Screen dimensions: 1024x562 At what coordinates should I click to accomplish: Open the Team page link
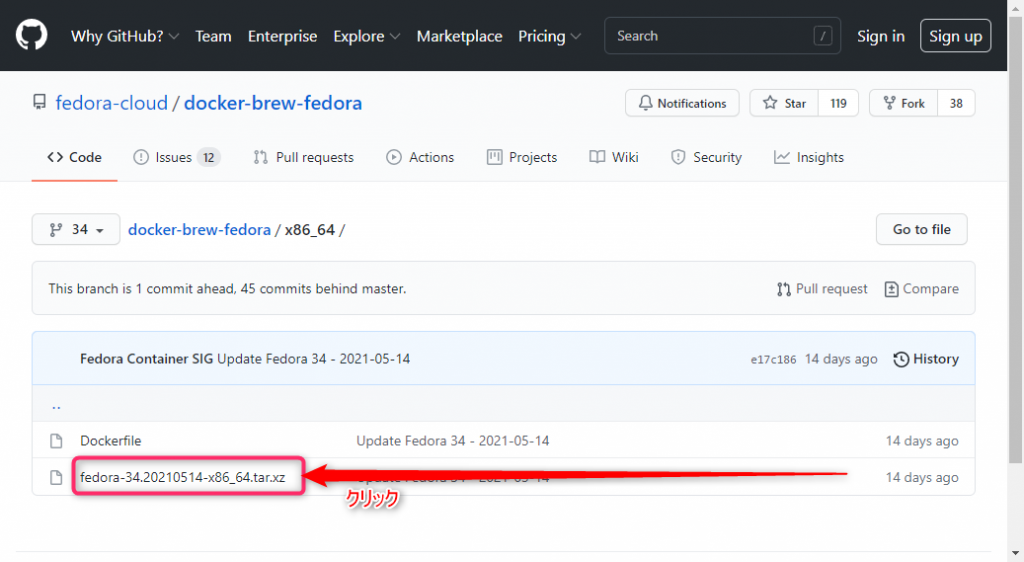click(213, 36)
